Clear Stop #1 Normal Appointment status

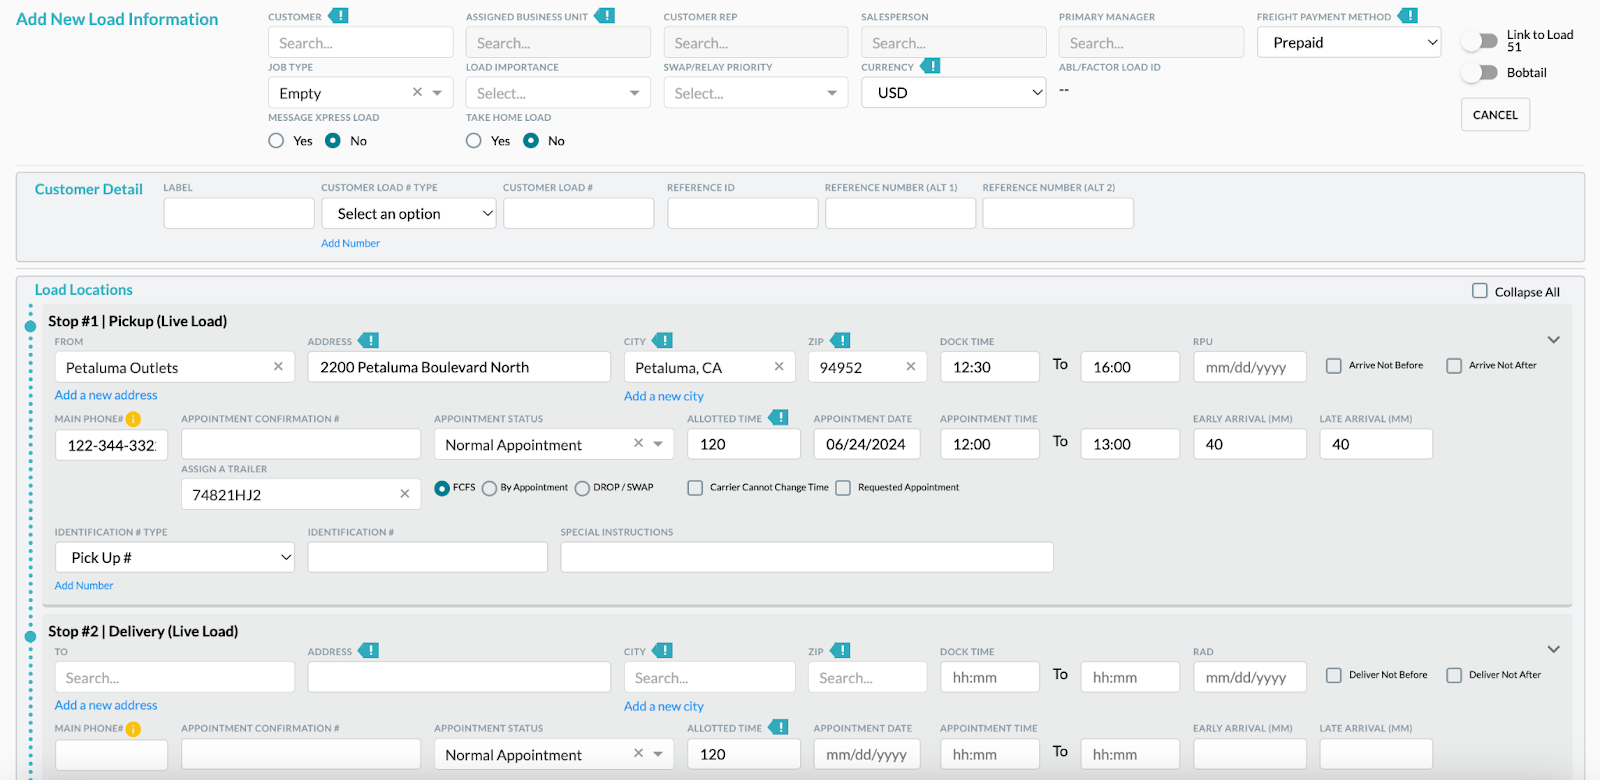tap(638, 443)
